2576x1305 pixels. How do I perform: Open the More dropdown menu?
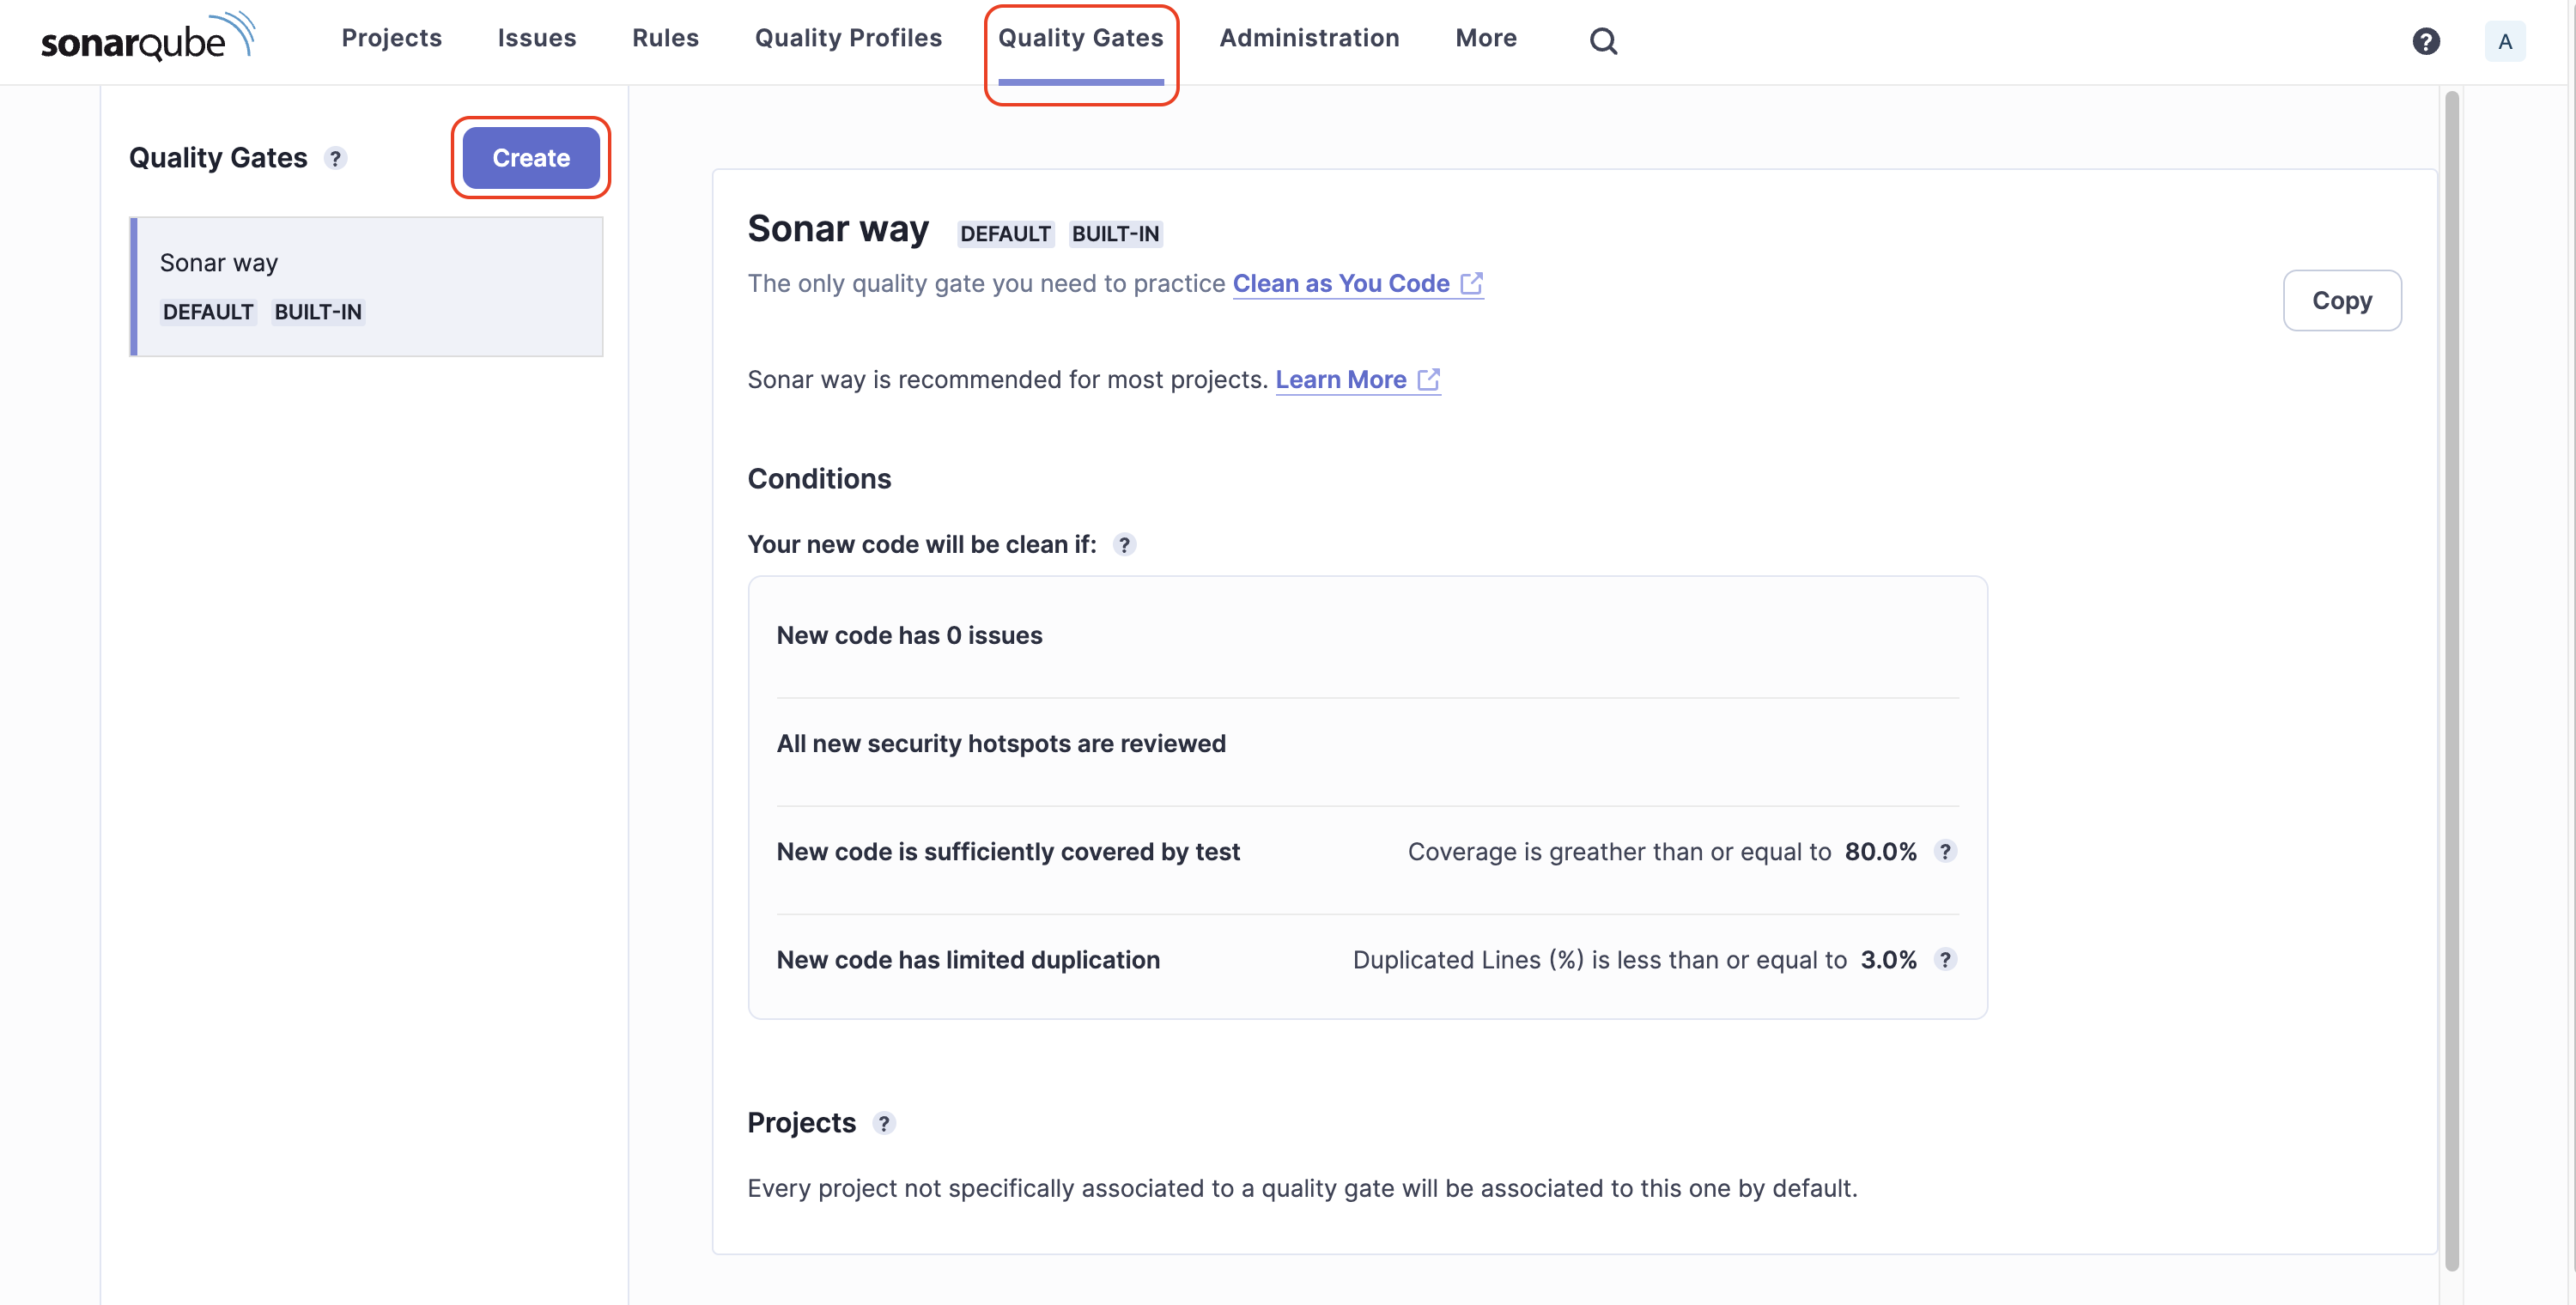tap(1485, 38)
